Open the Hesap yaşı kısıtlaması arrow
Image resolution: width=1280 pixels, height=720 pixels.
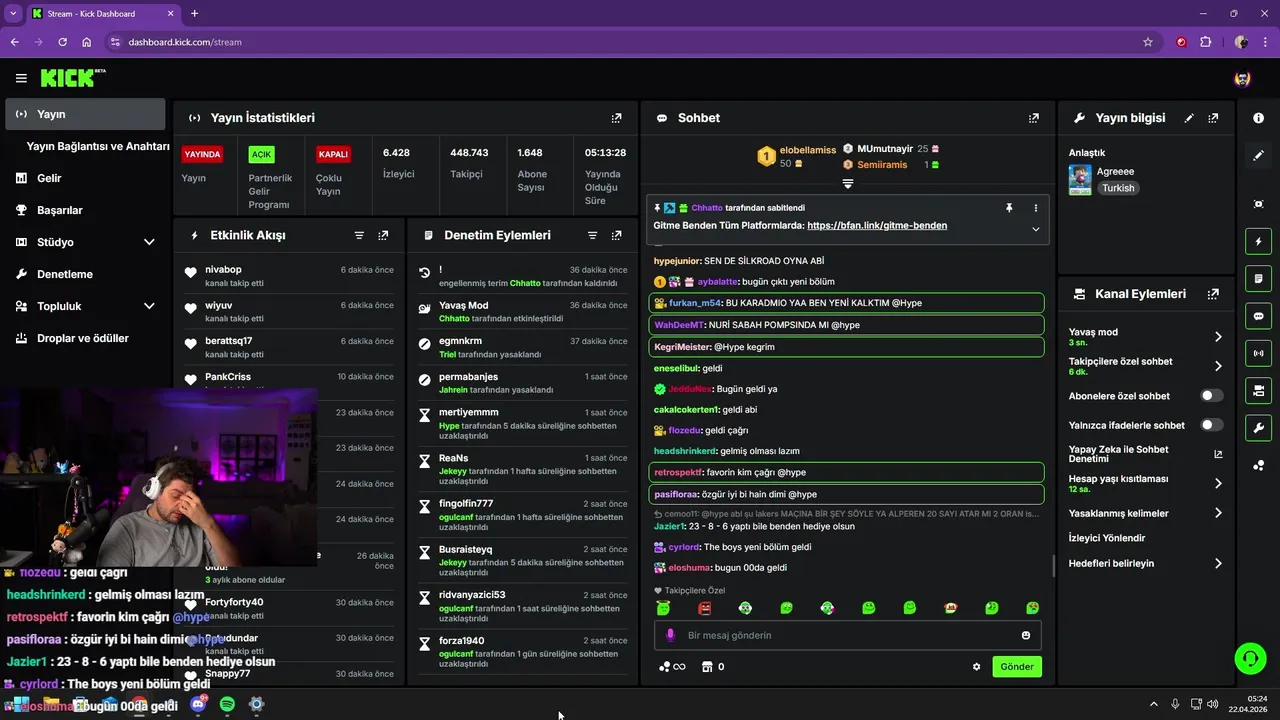(x=1218, y=483)
